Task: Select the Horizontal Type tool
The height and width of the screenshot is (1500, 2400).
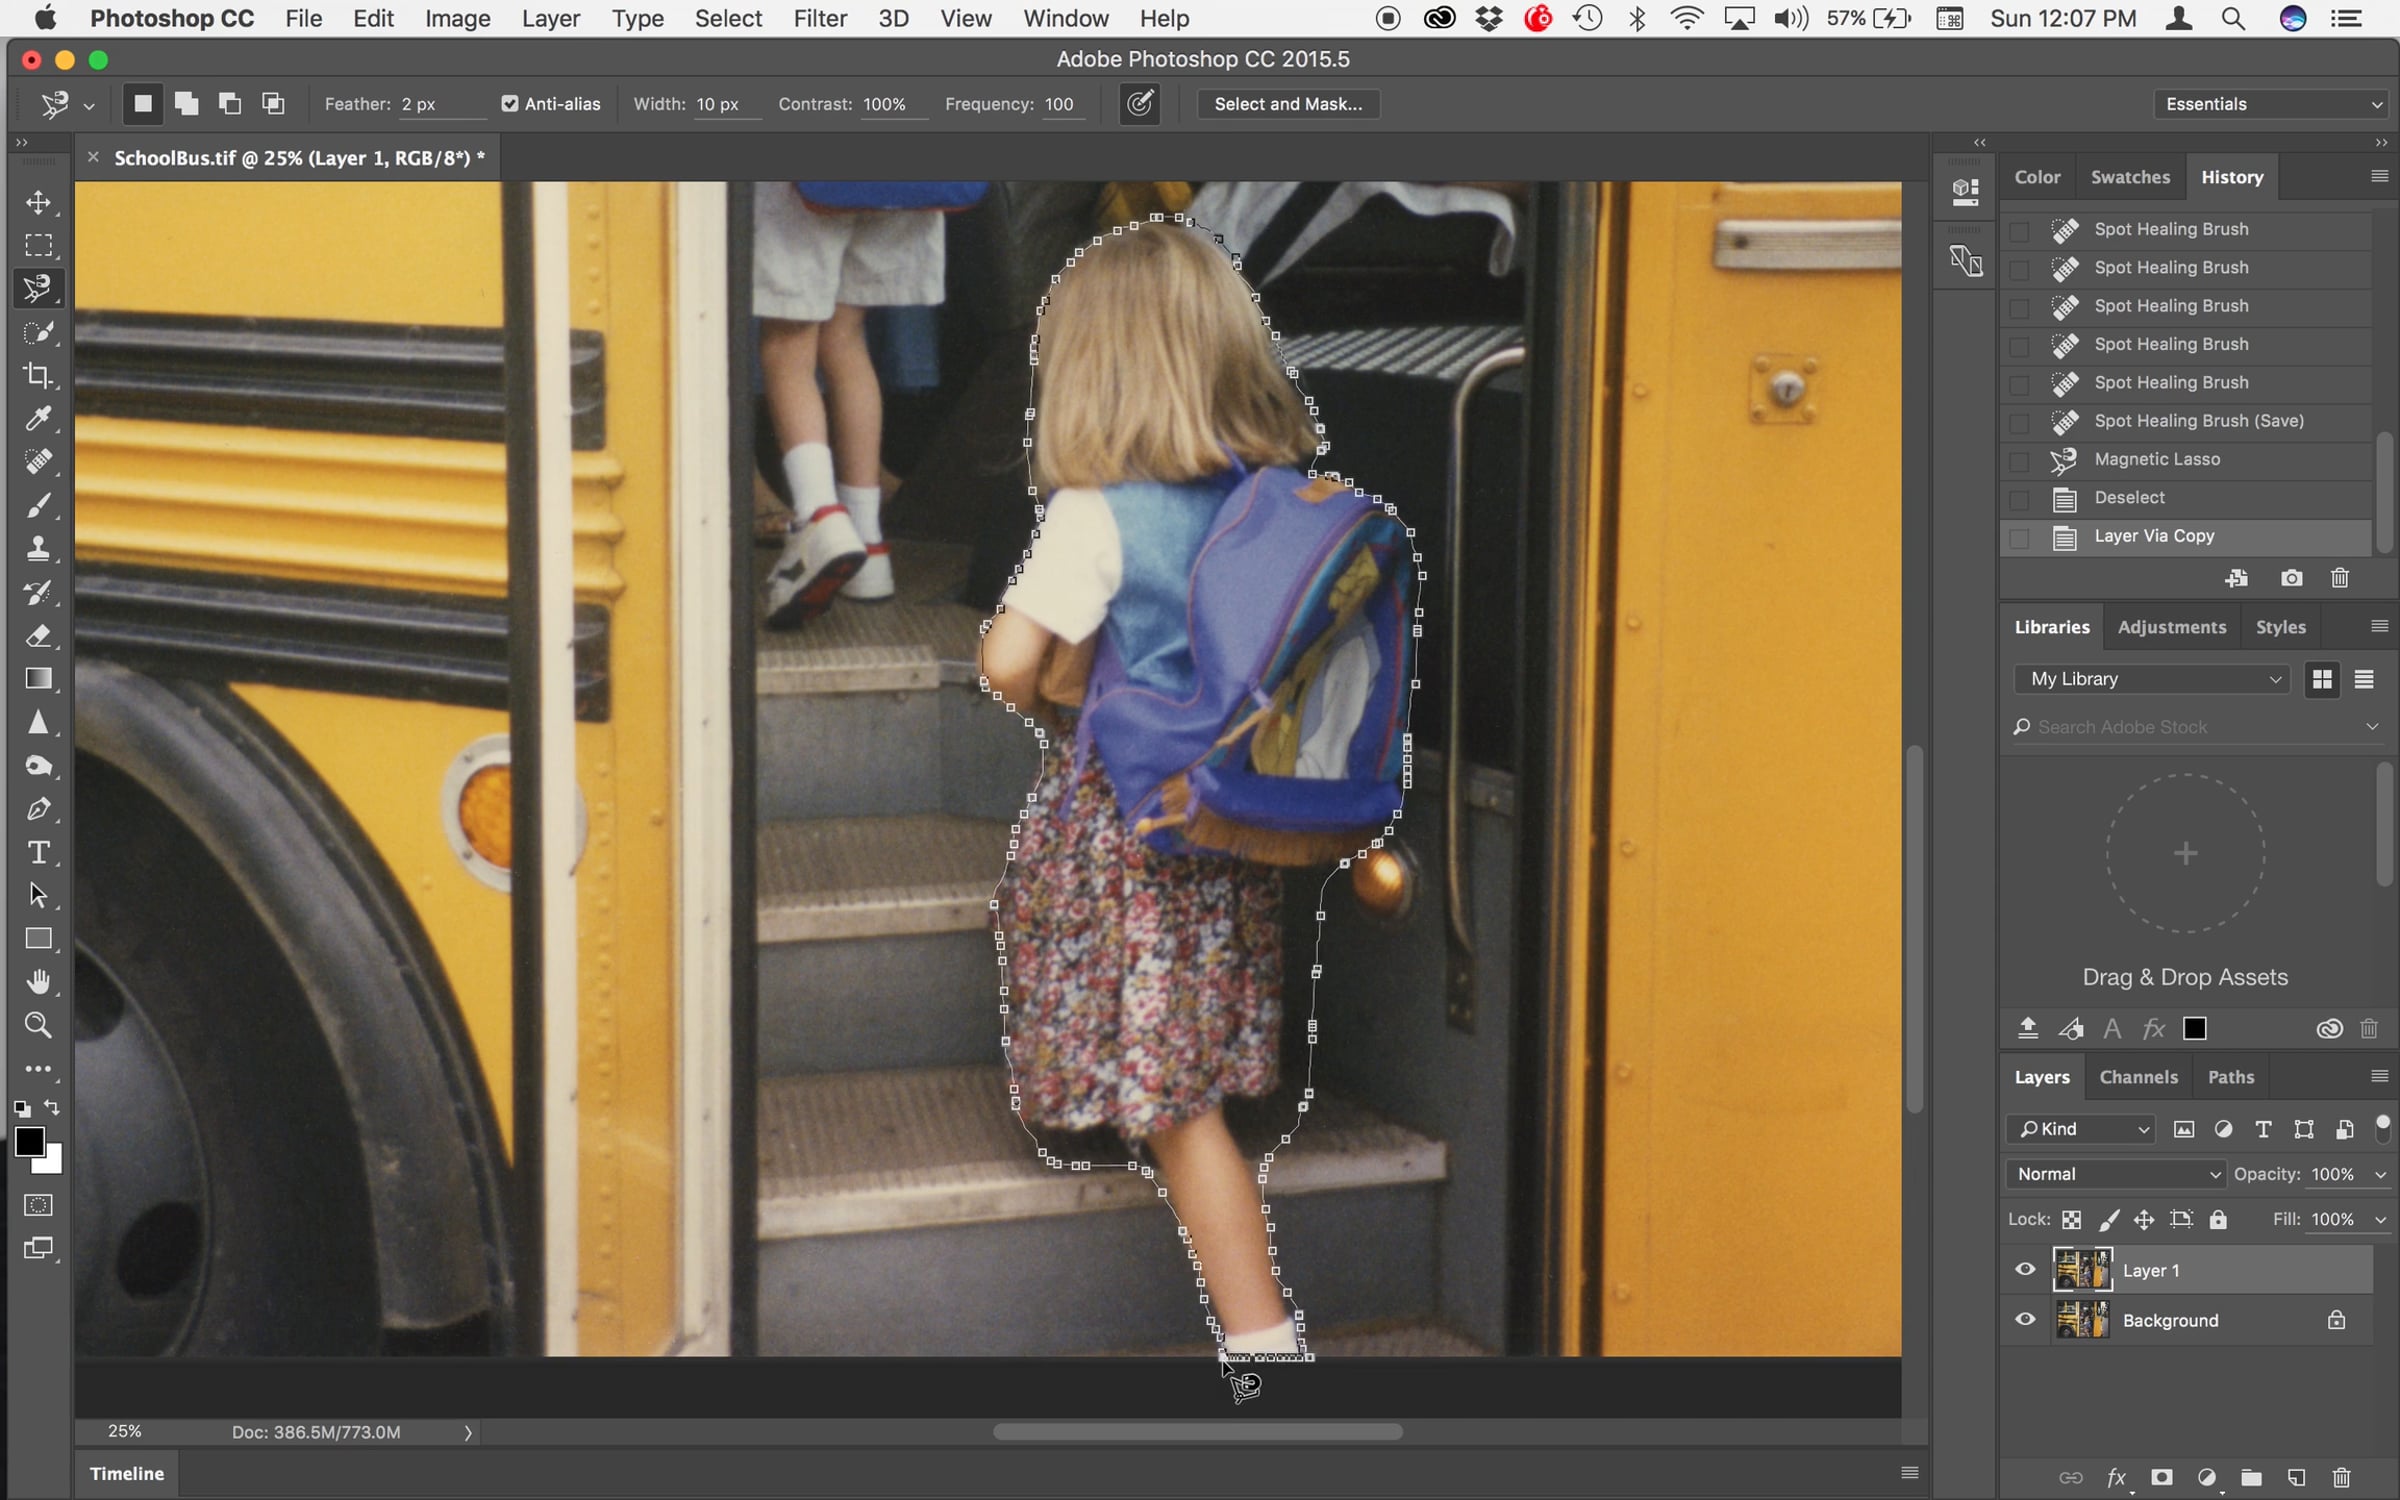Action: pos(38,852)
